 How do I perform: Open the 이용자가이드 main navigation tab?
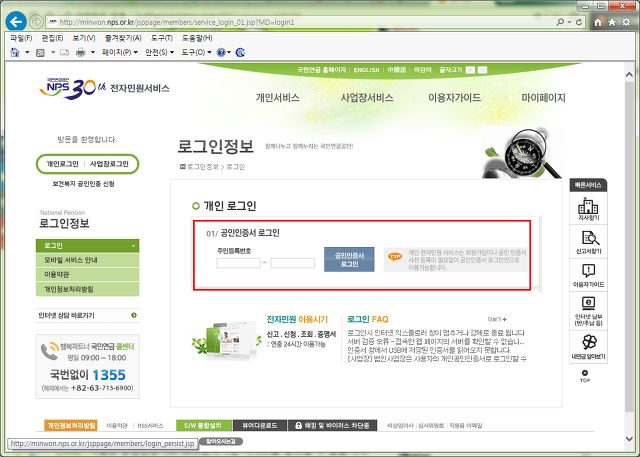(455, 98)
